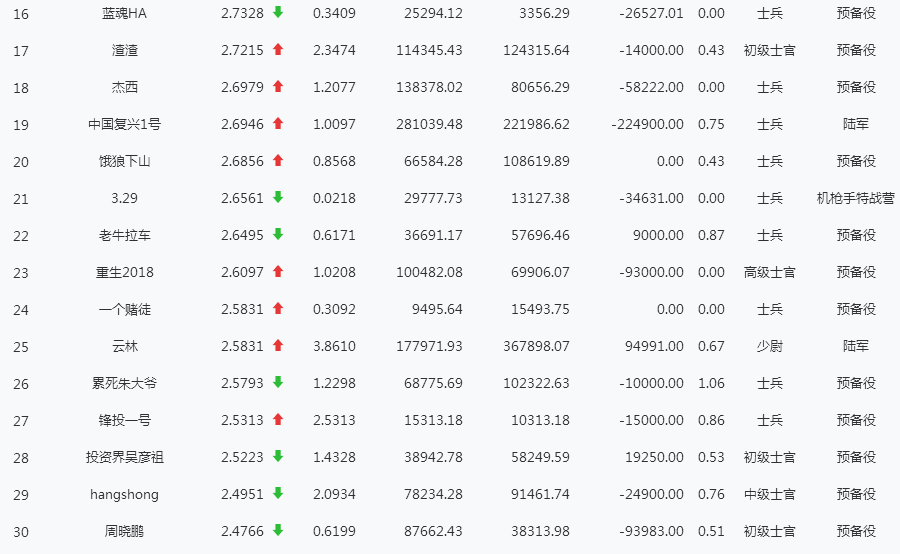Click the green down arrow beside 2.5223
This screenshot has width=900, height=554.
(278, 456)
